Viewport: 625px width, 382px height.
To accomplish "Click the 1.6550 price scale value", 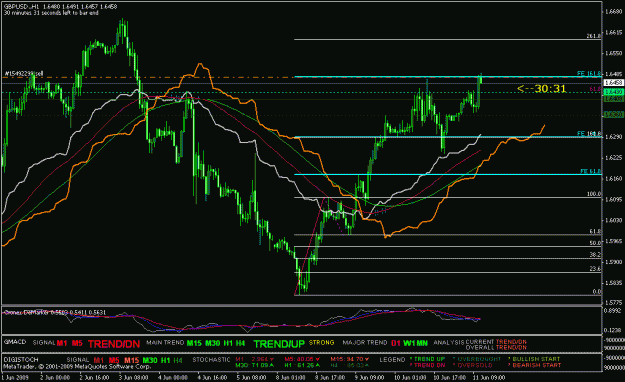I will click(614, 53).
